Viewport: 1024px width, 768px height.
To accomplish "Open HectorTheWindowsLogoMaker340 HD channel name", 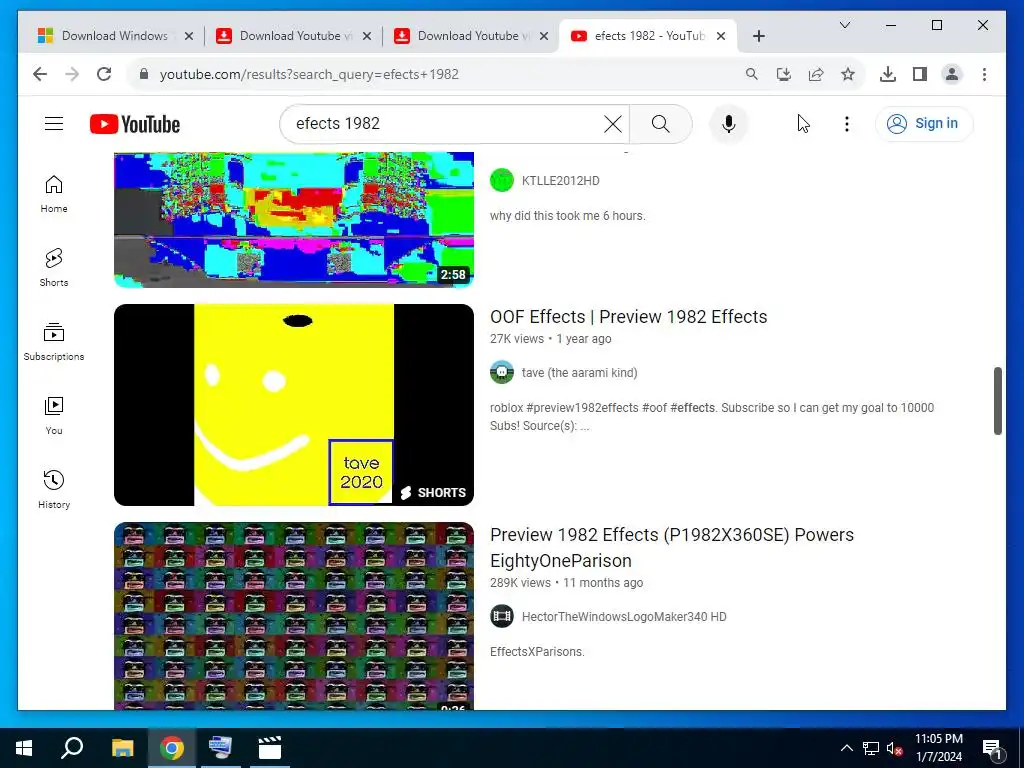I will pos(624,616).
